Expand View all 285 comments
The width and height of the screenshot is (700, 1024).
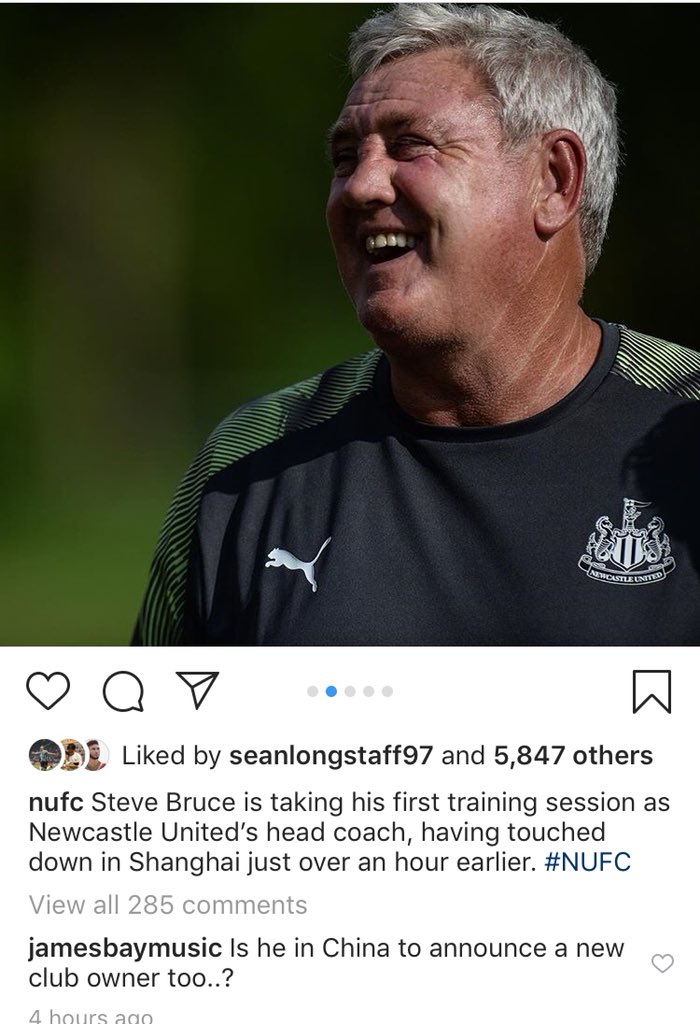click(x=168, y=904)
